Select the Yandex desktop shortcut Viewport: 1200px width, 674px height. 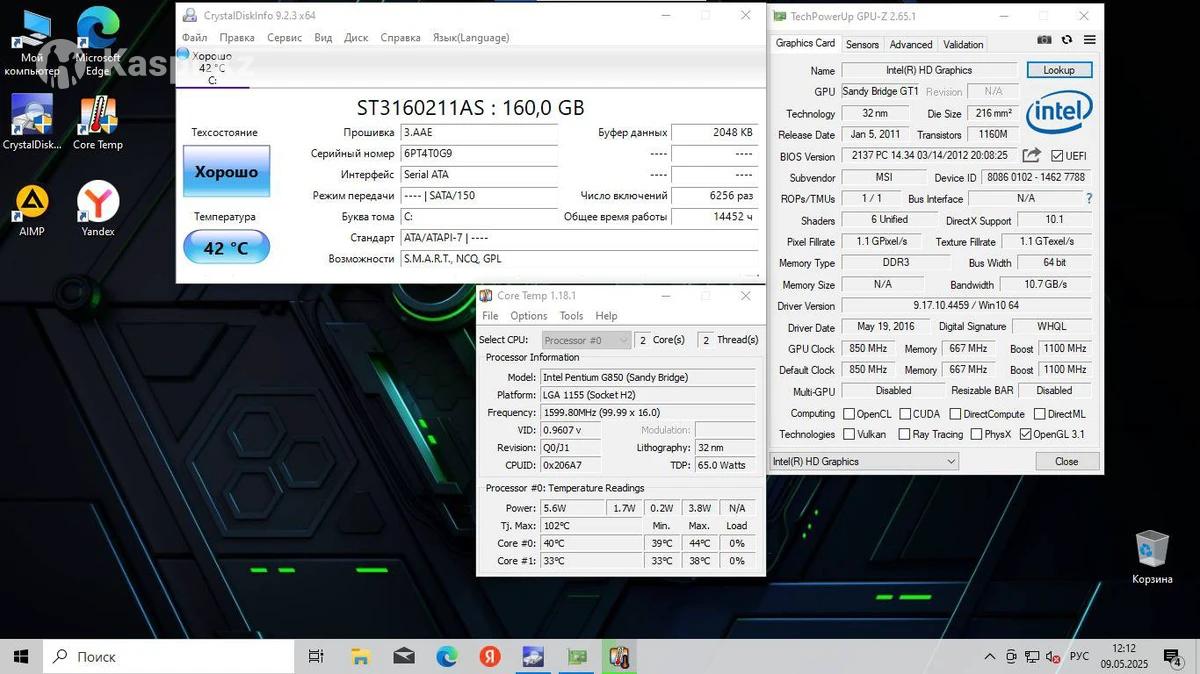coord(98,210)
